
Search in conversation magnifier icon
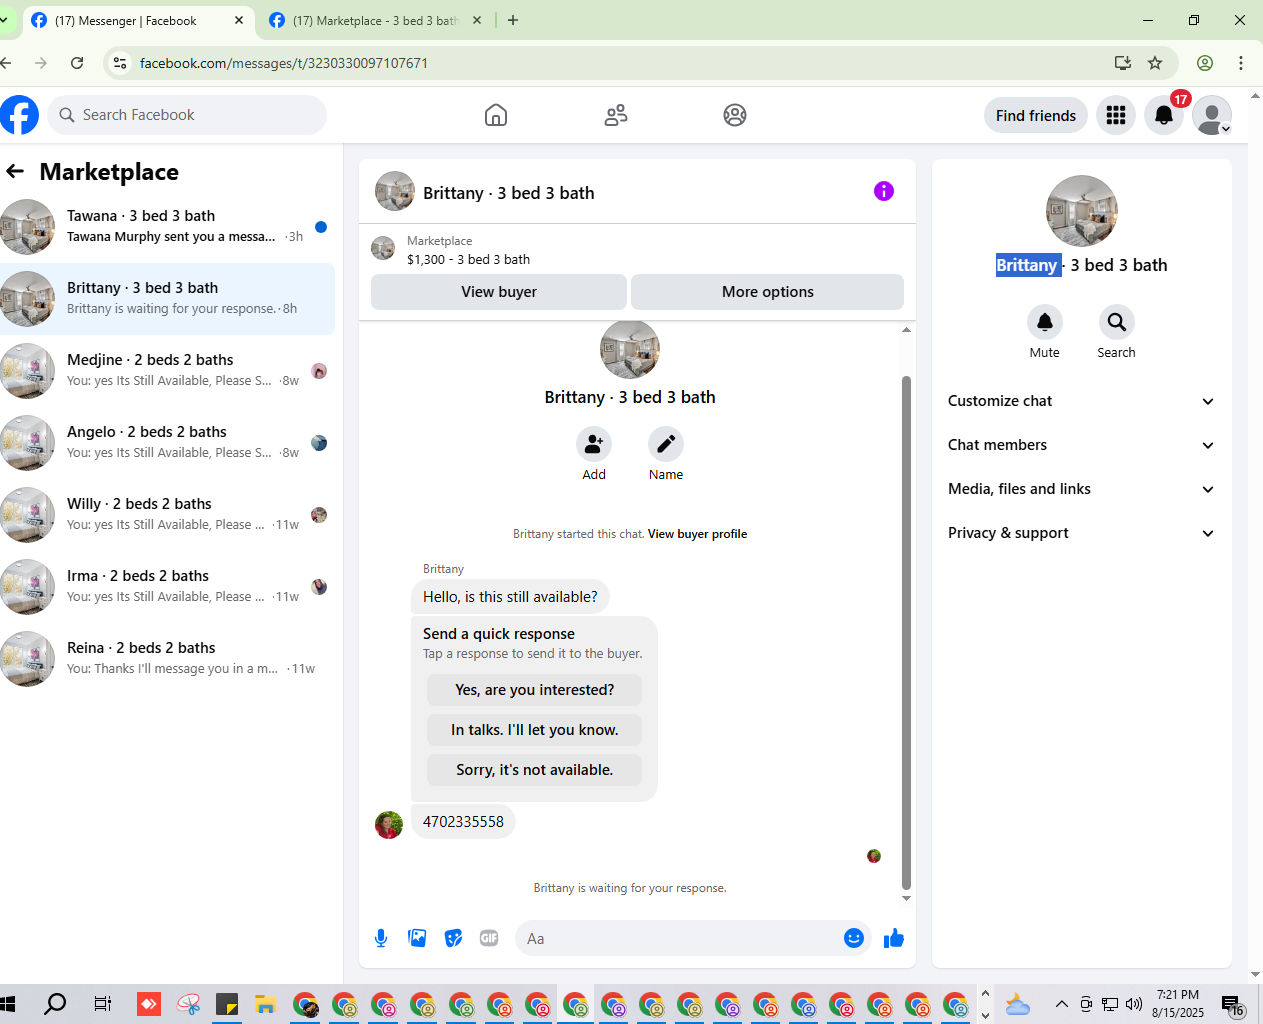coord(1117,322)
